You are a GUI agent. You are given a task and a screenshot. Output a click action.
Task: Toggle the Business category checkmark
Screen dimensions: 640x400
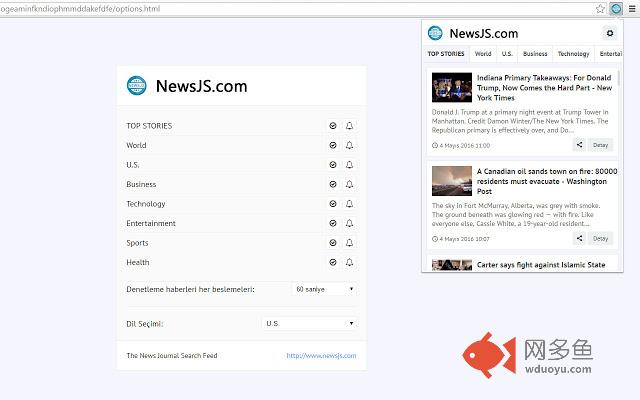pos(333,184)
